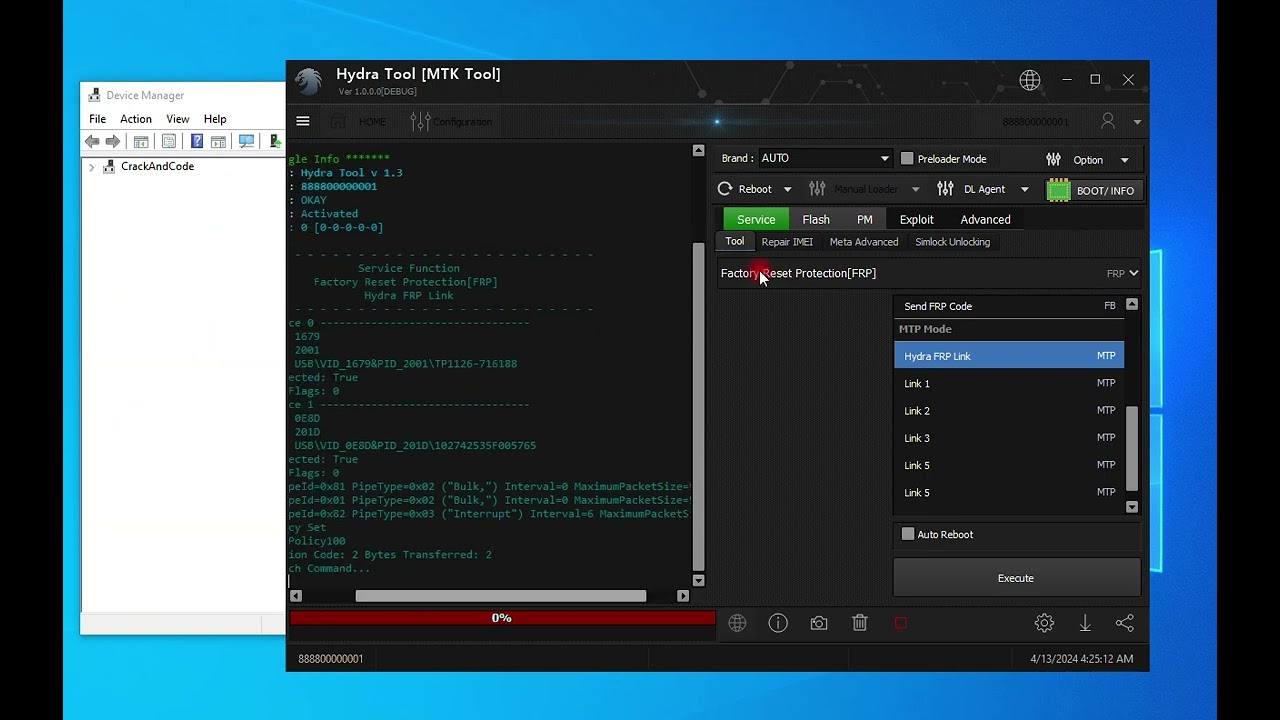Select the Tool sub-tab
The height and width of the screenshot is (720, 1280).
click(x=735, y=241)
